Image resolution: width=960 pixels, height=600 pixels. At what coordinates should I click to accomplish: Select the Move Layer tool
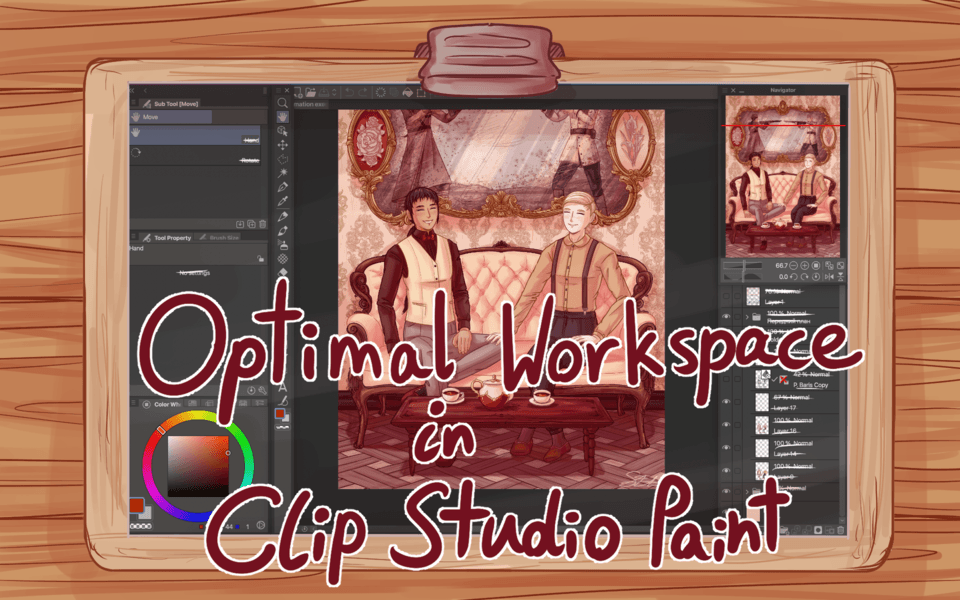(283, 144)
